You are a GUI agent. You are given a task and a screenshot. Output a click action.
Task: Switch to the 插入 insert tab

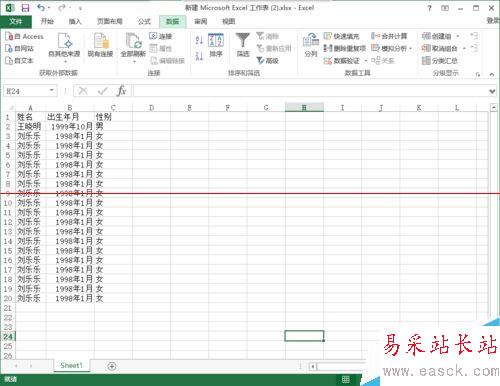coord(75,22)
